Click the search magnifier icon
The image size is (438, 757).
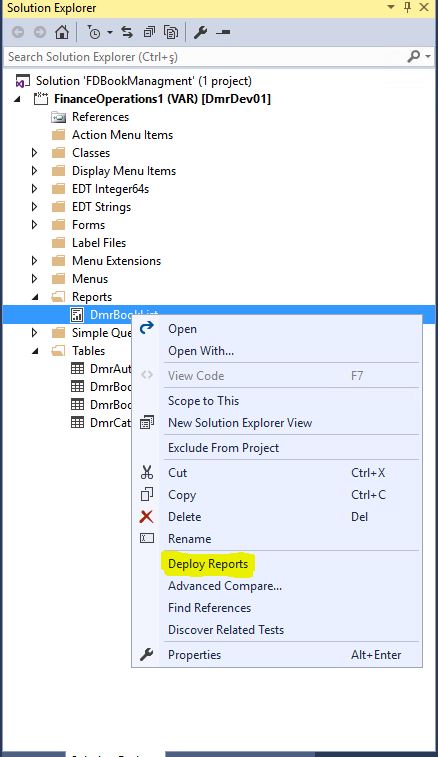click(413, 56)
